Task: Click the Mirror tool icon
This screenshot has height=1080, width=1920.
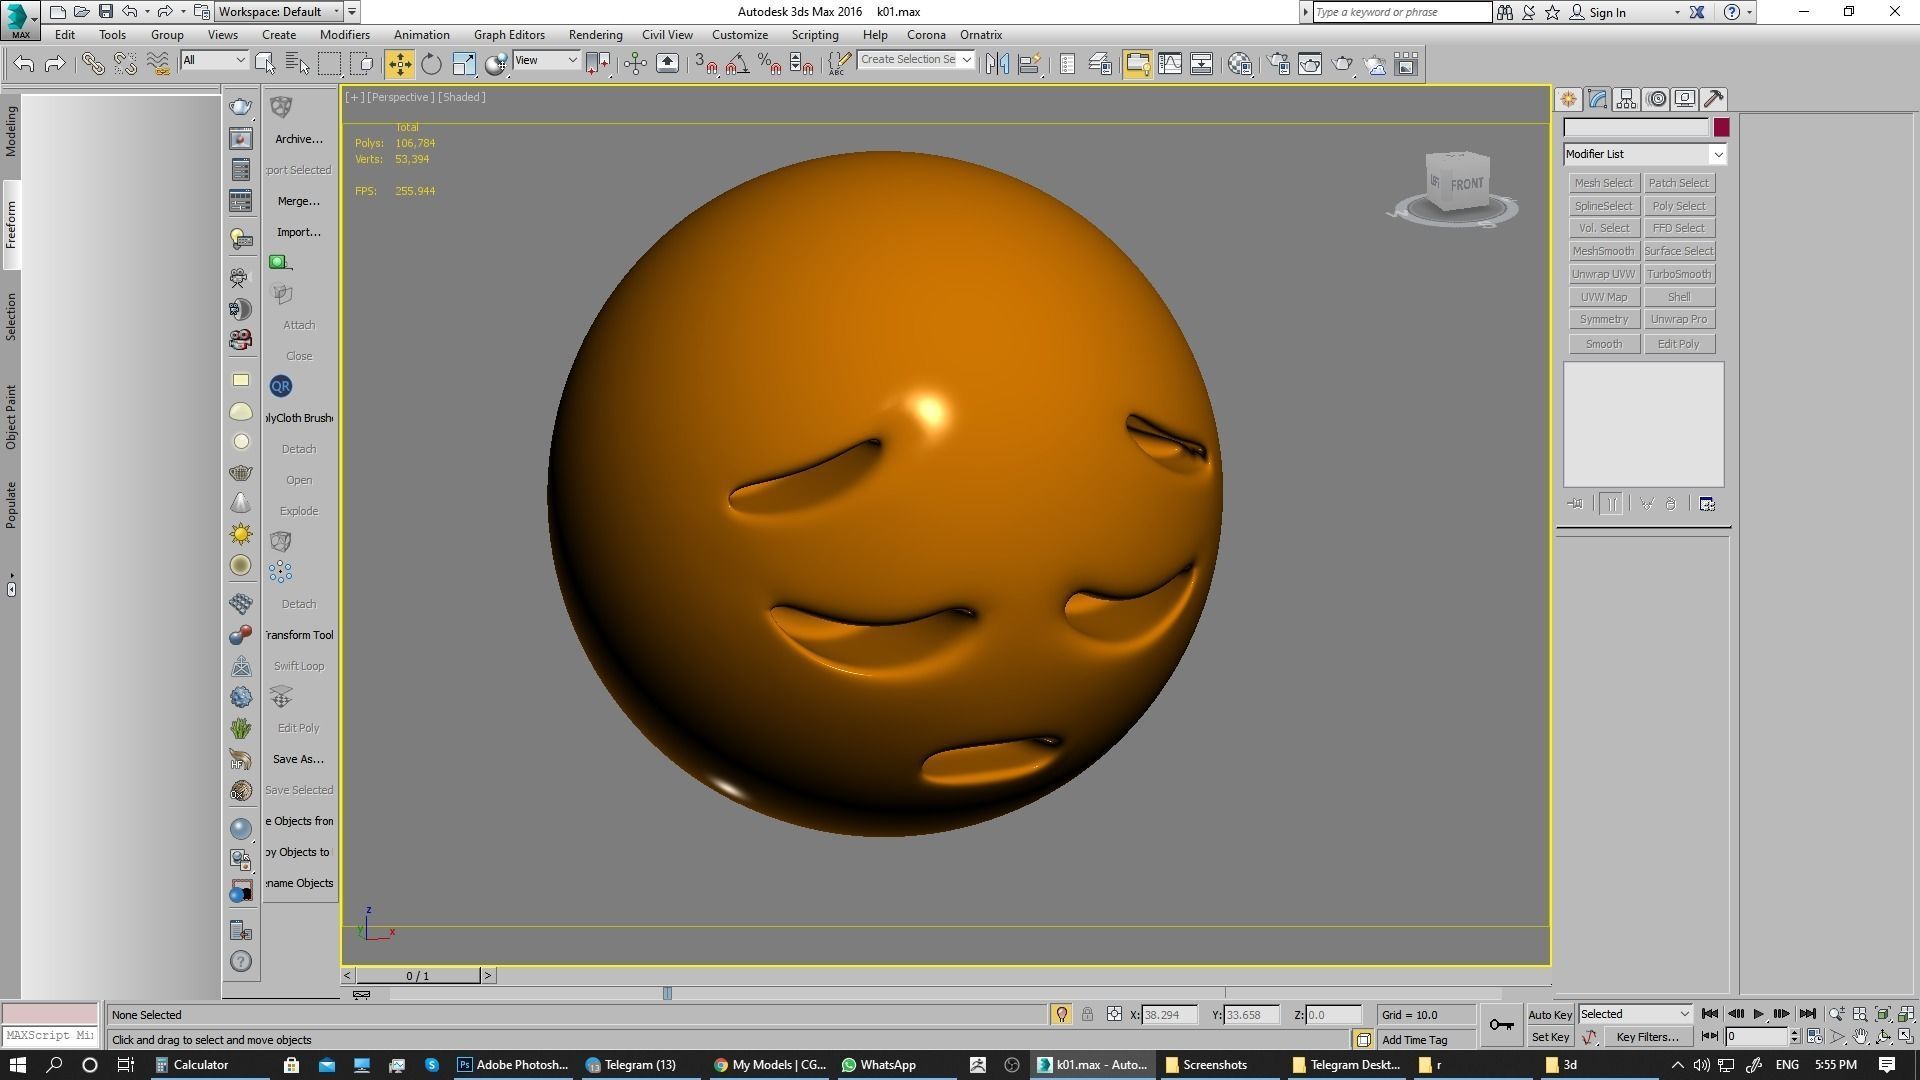Action: click(x=997, y=64)
